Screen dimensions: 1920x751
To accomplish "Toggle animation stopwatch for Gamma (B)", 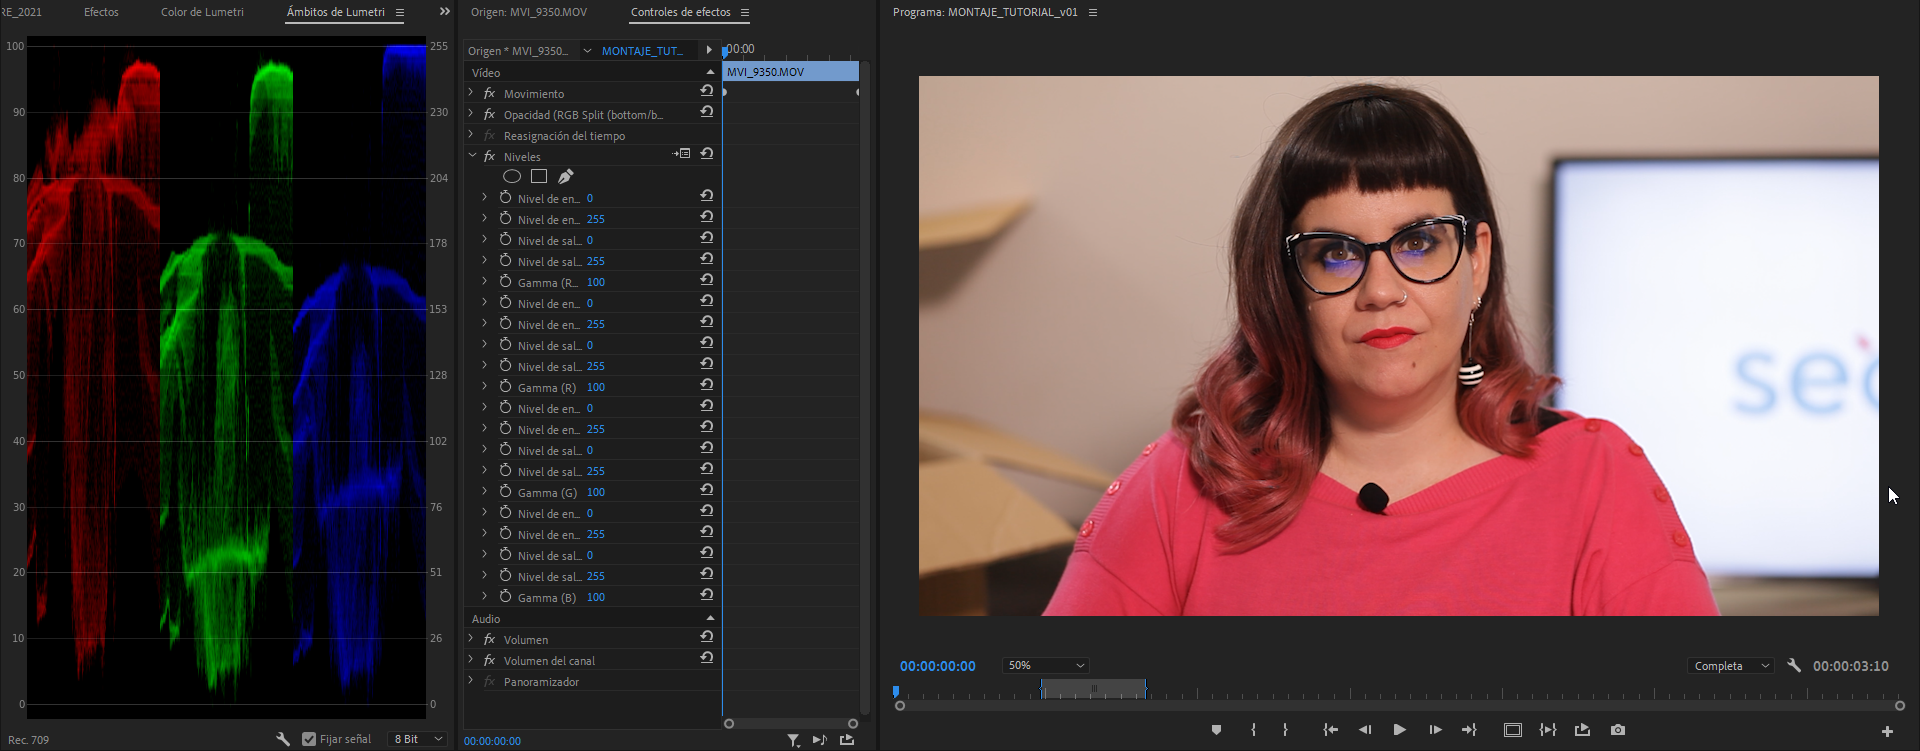I will [506, 596].
